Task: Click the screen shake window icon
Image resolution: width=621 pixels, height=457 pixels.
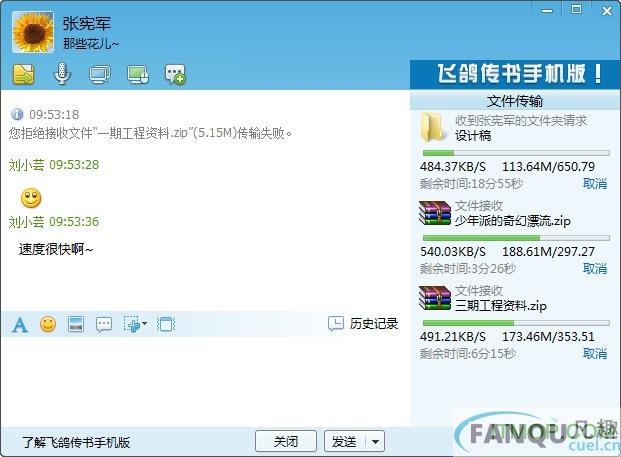Action: (166, 324)
